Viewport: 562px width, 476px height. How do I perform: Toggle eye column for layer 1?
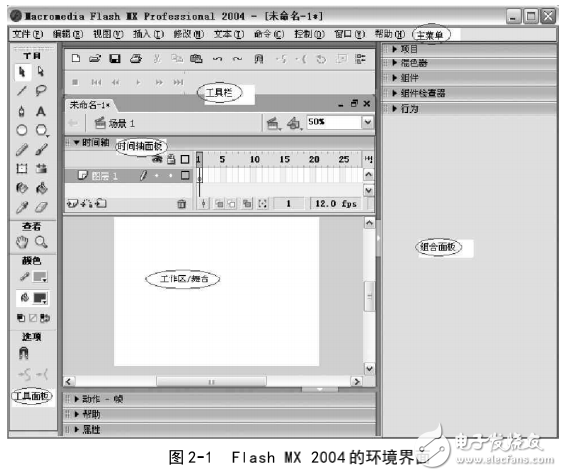coord(157,176)
